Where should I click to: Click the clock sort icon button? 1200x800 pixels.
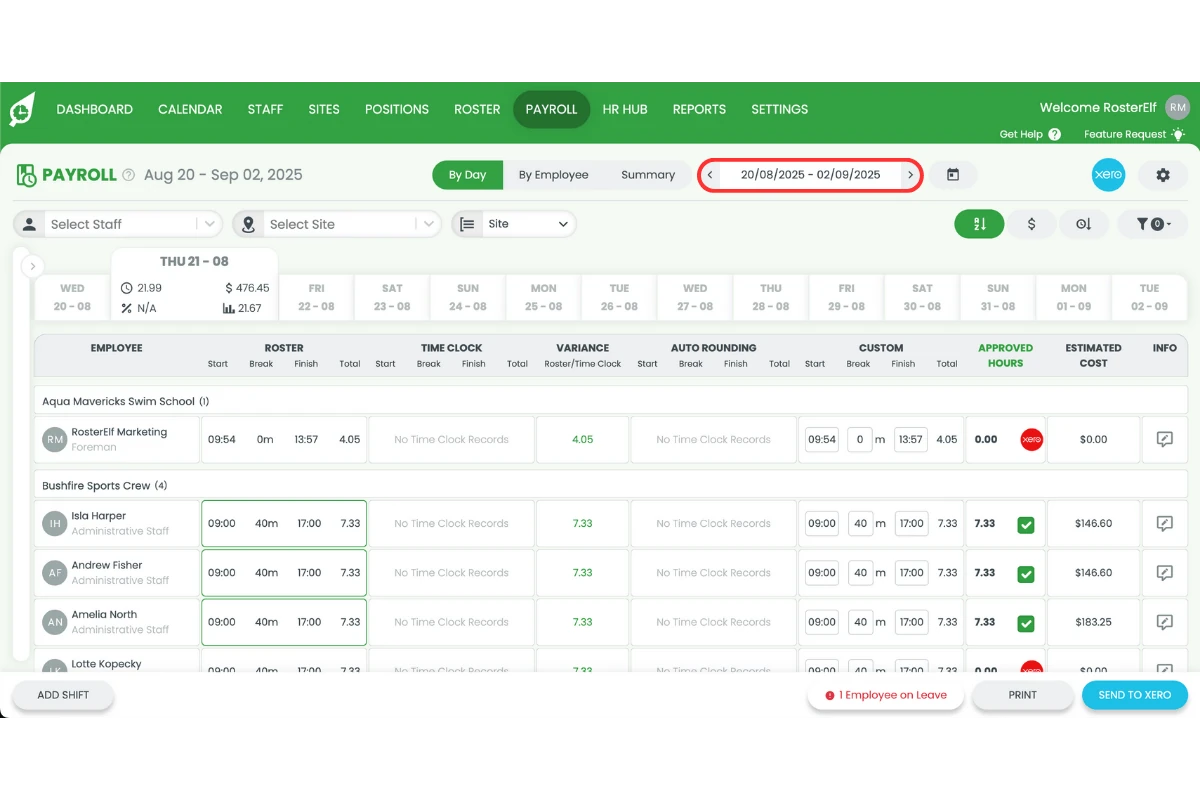pos(1084,224)
